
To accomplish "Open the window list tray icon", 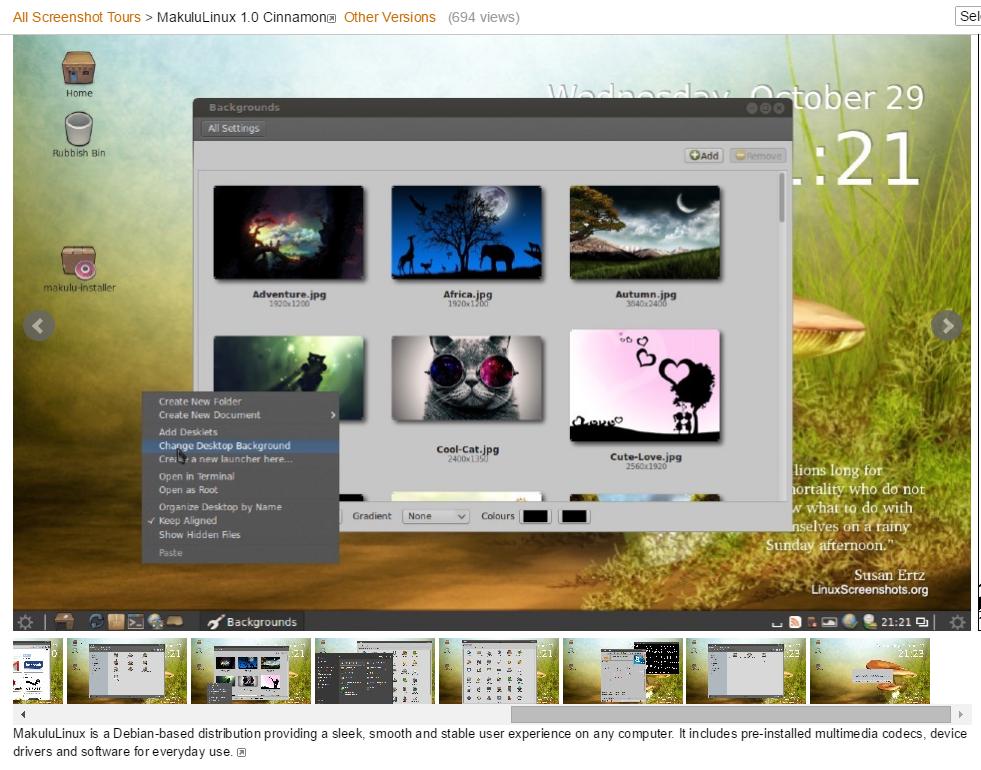I will tap(922, 622).
